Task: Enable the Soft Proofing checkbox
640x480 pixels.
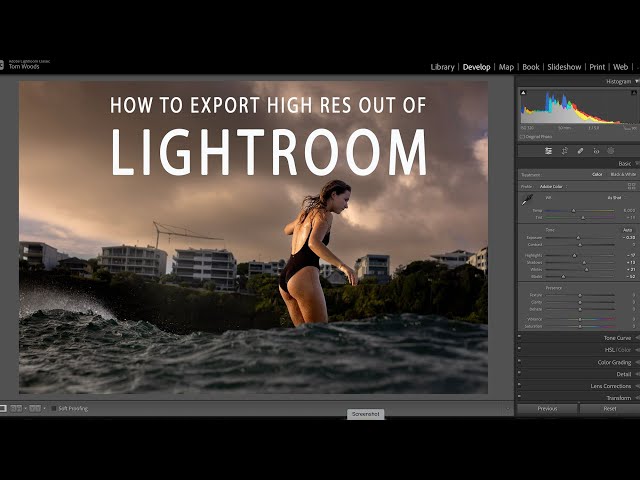Action: [53, 409]
